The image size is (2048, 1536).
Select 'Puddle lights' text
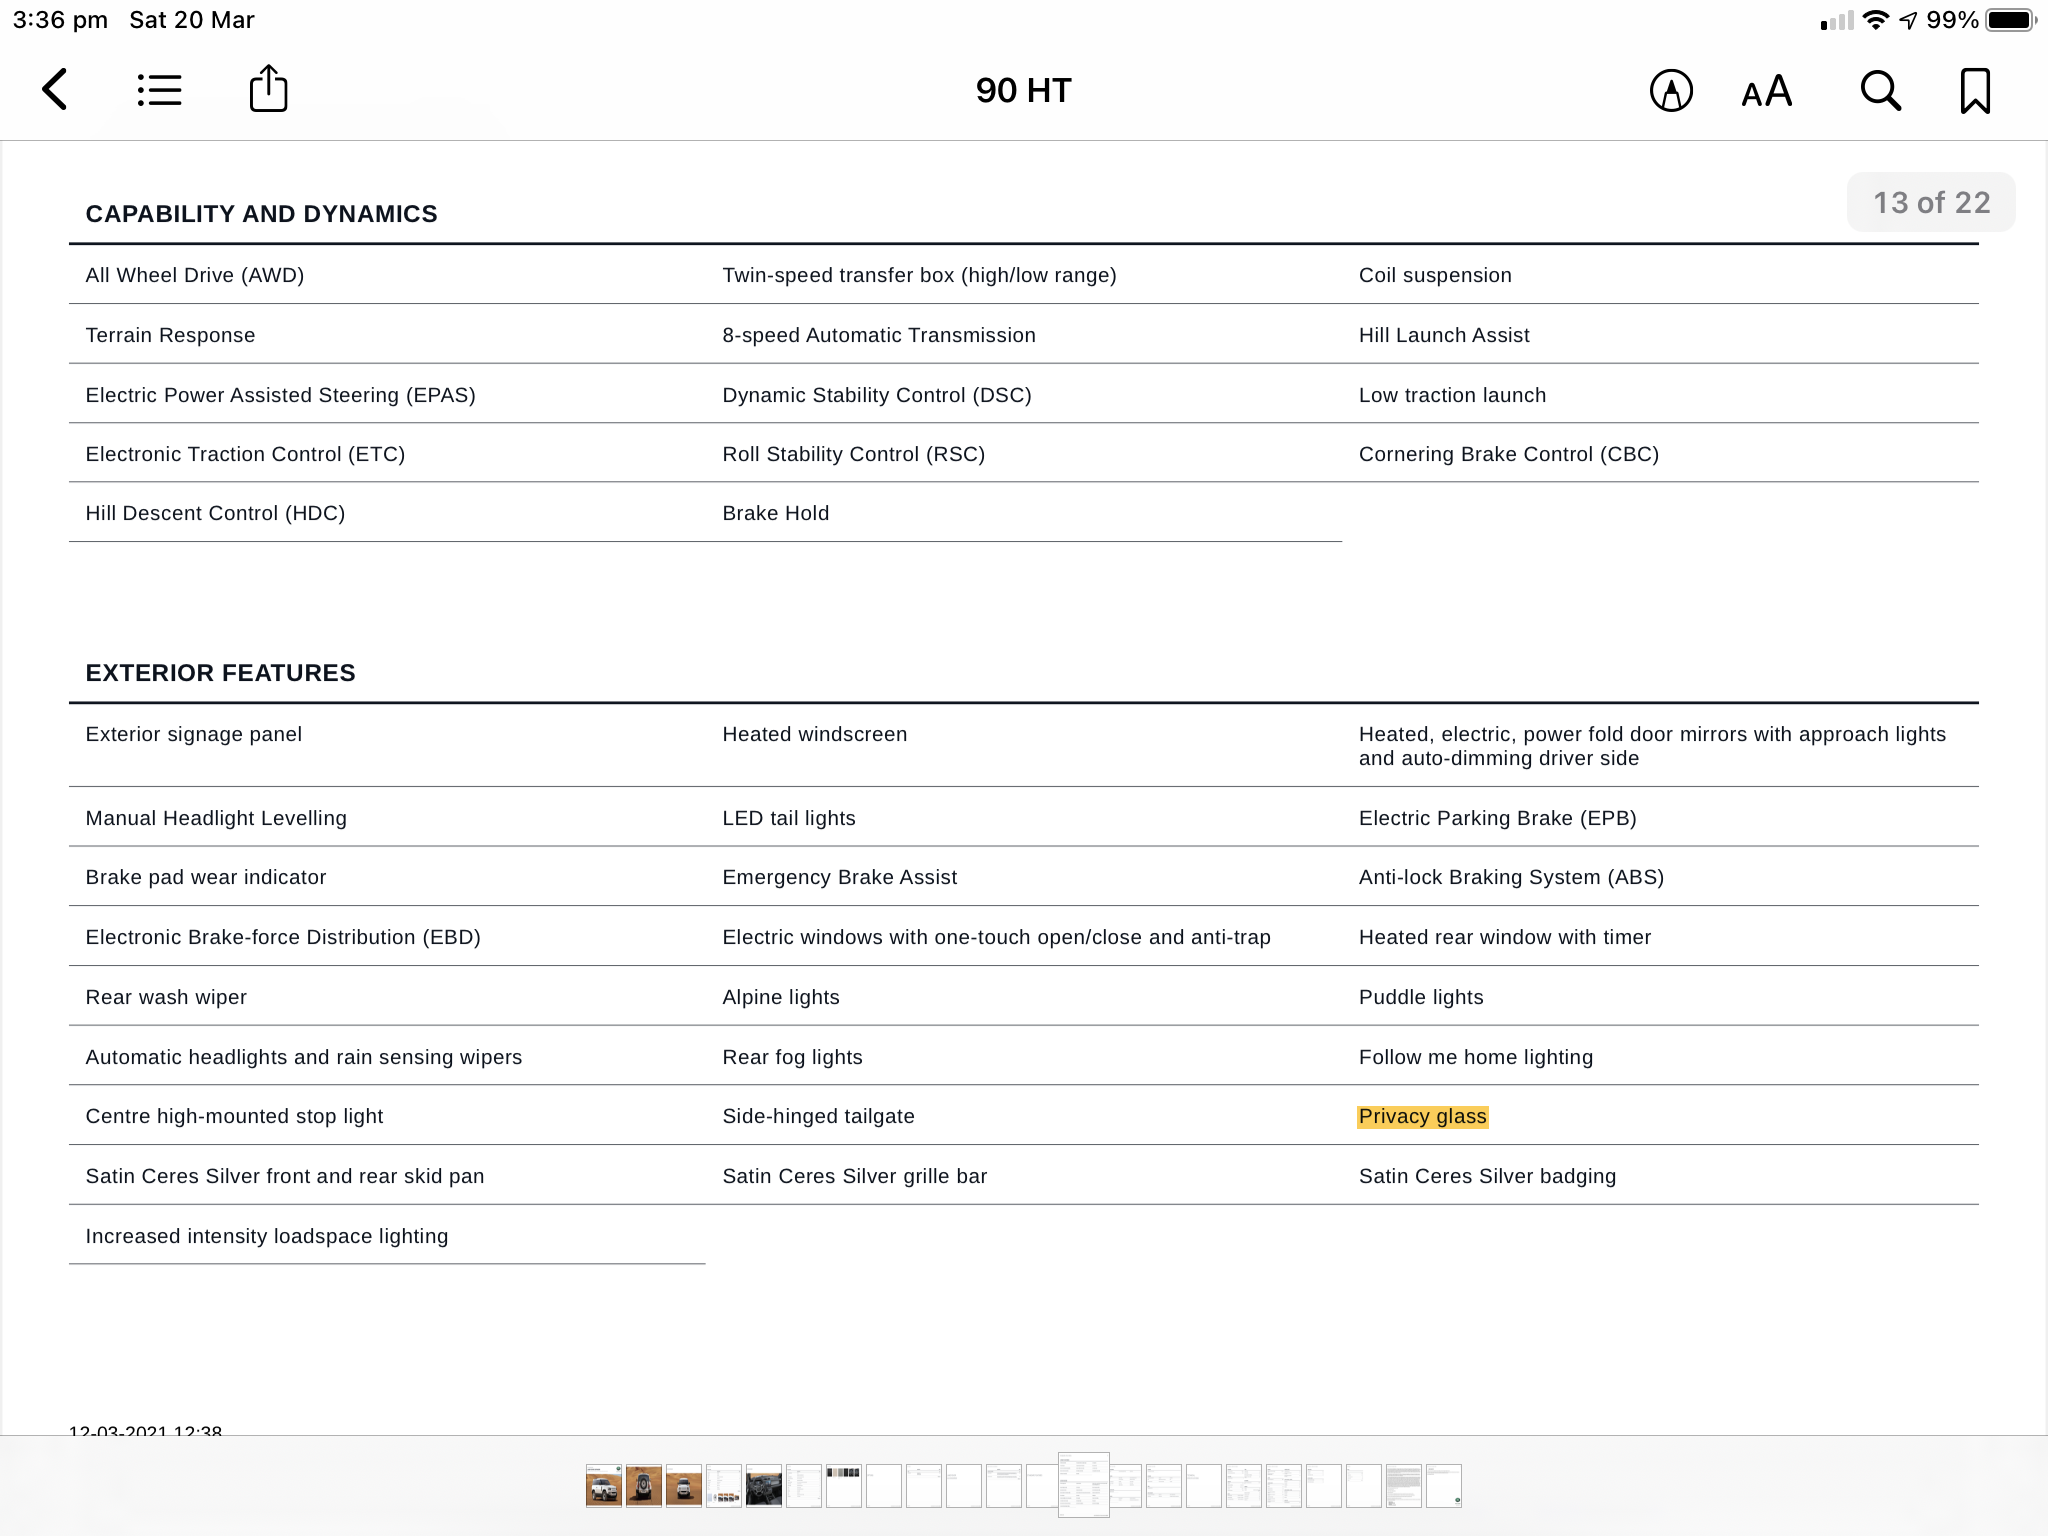click(1421, 997)
